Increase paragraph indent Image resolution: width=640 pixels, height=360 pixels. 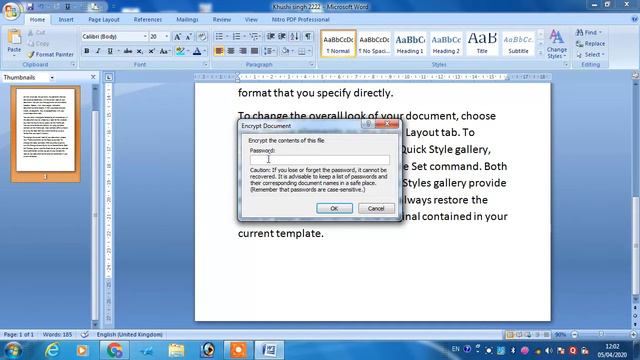click(x=282, y=37)
